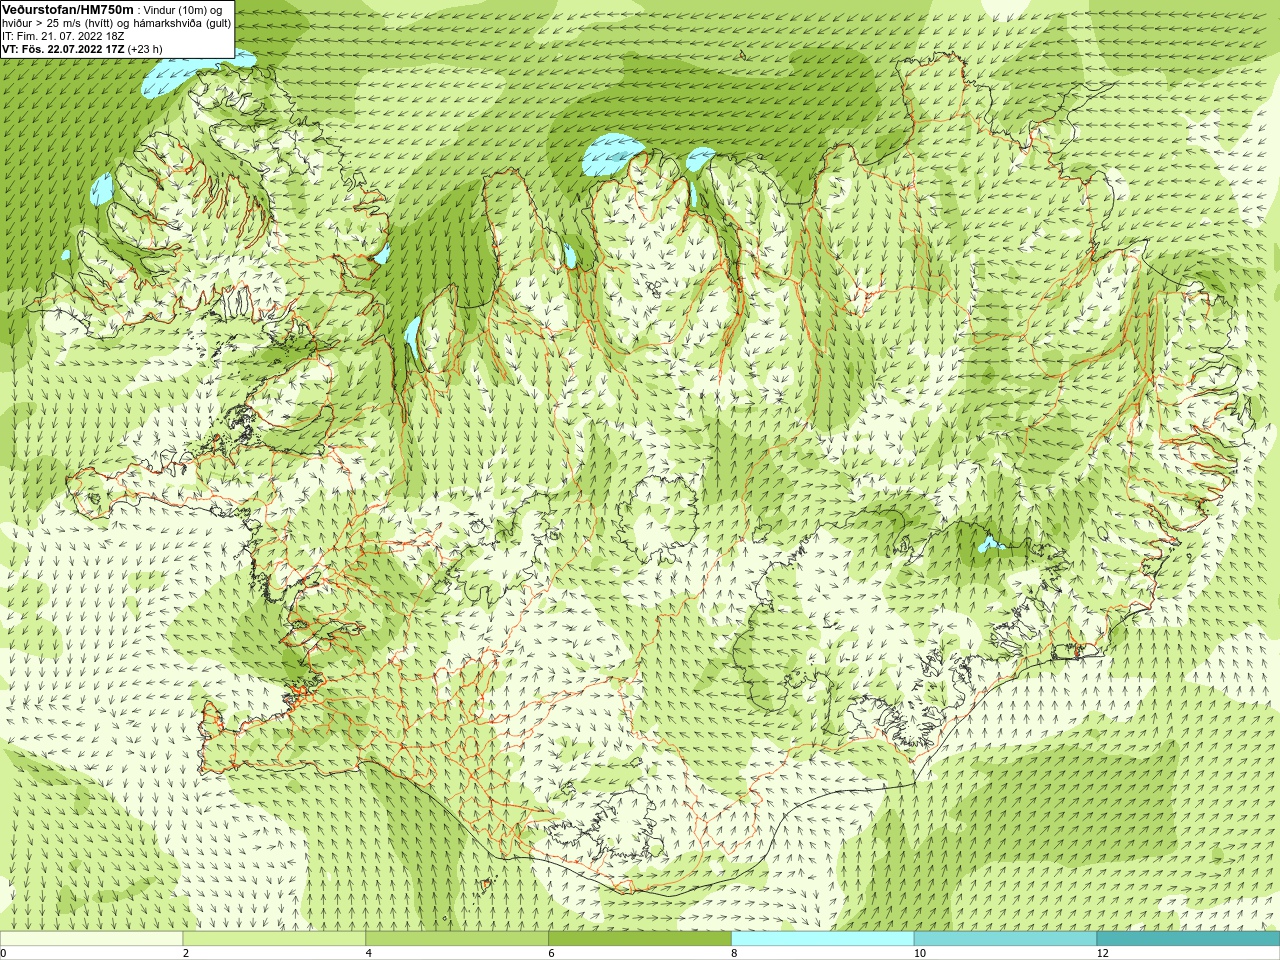
Task: Click the 10–12 m/s turquoise legend swatch
Action: tap(1005, 939)
